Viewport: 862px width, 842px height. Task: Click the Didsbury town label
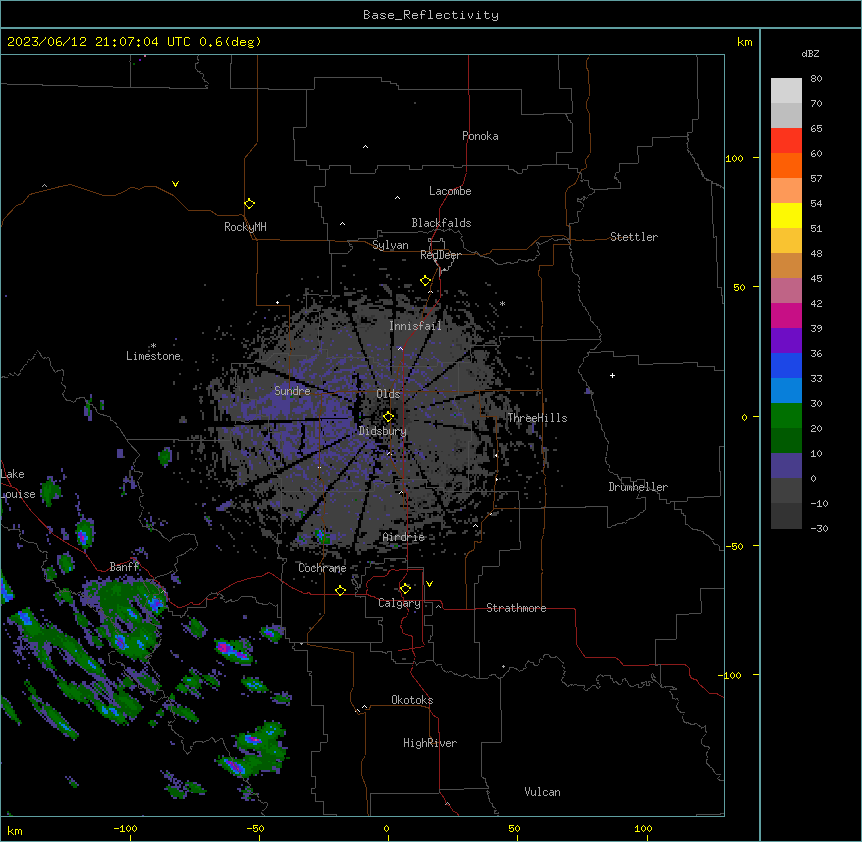[383, 431]
